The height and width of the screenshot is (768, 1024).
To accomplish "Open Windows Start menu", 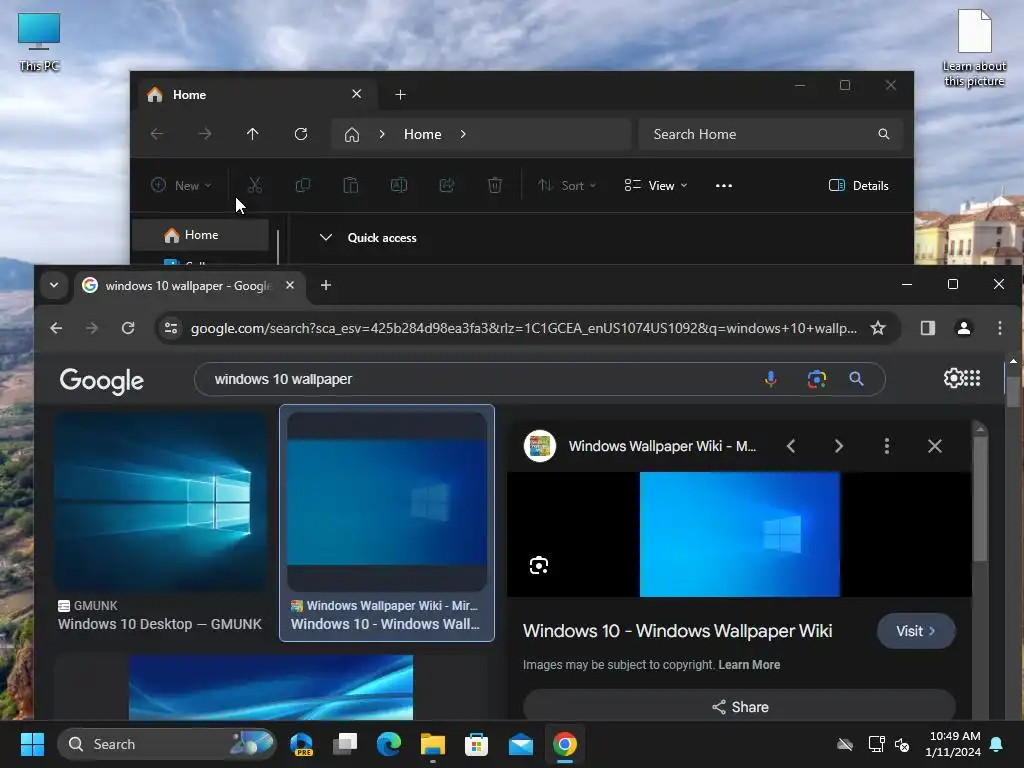I will [32, 744].
